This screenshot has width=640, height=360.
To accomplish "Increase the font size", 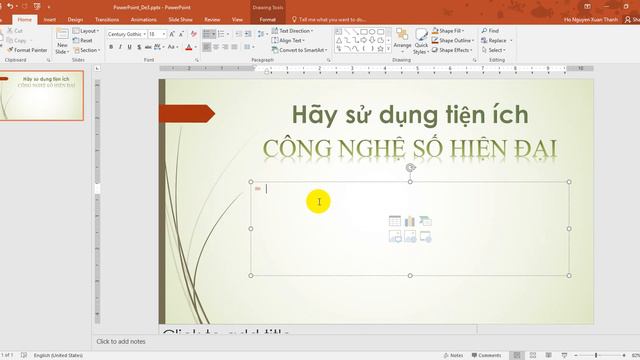I will 172,34.
